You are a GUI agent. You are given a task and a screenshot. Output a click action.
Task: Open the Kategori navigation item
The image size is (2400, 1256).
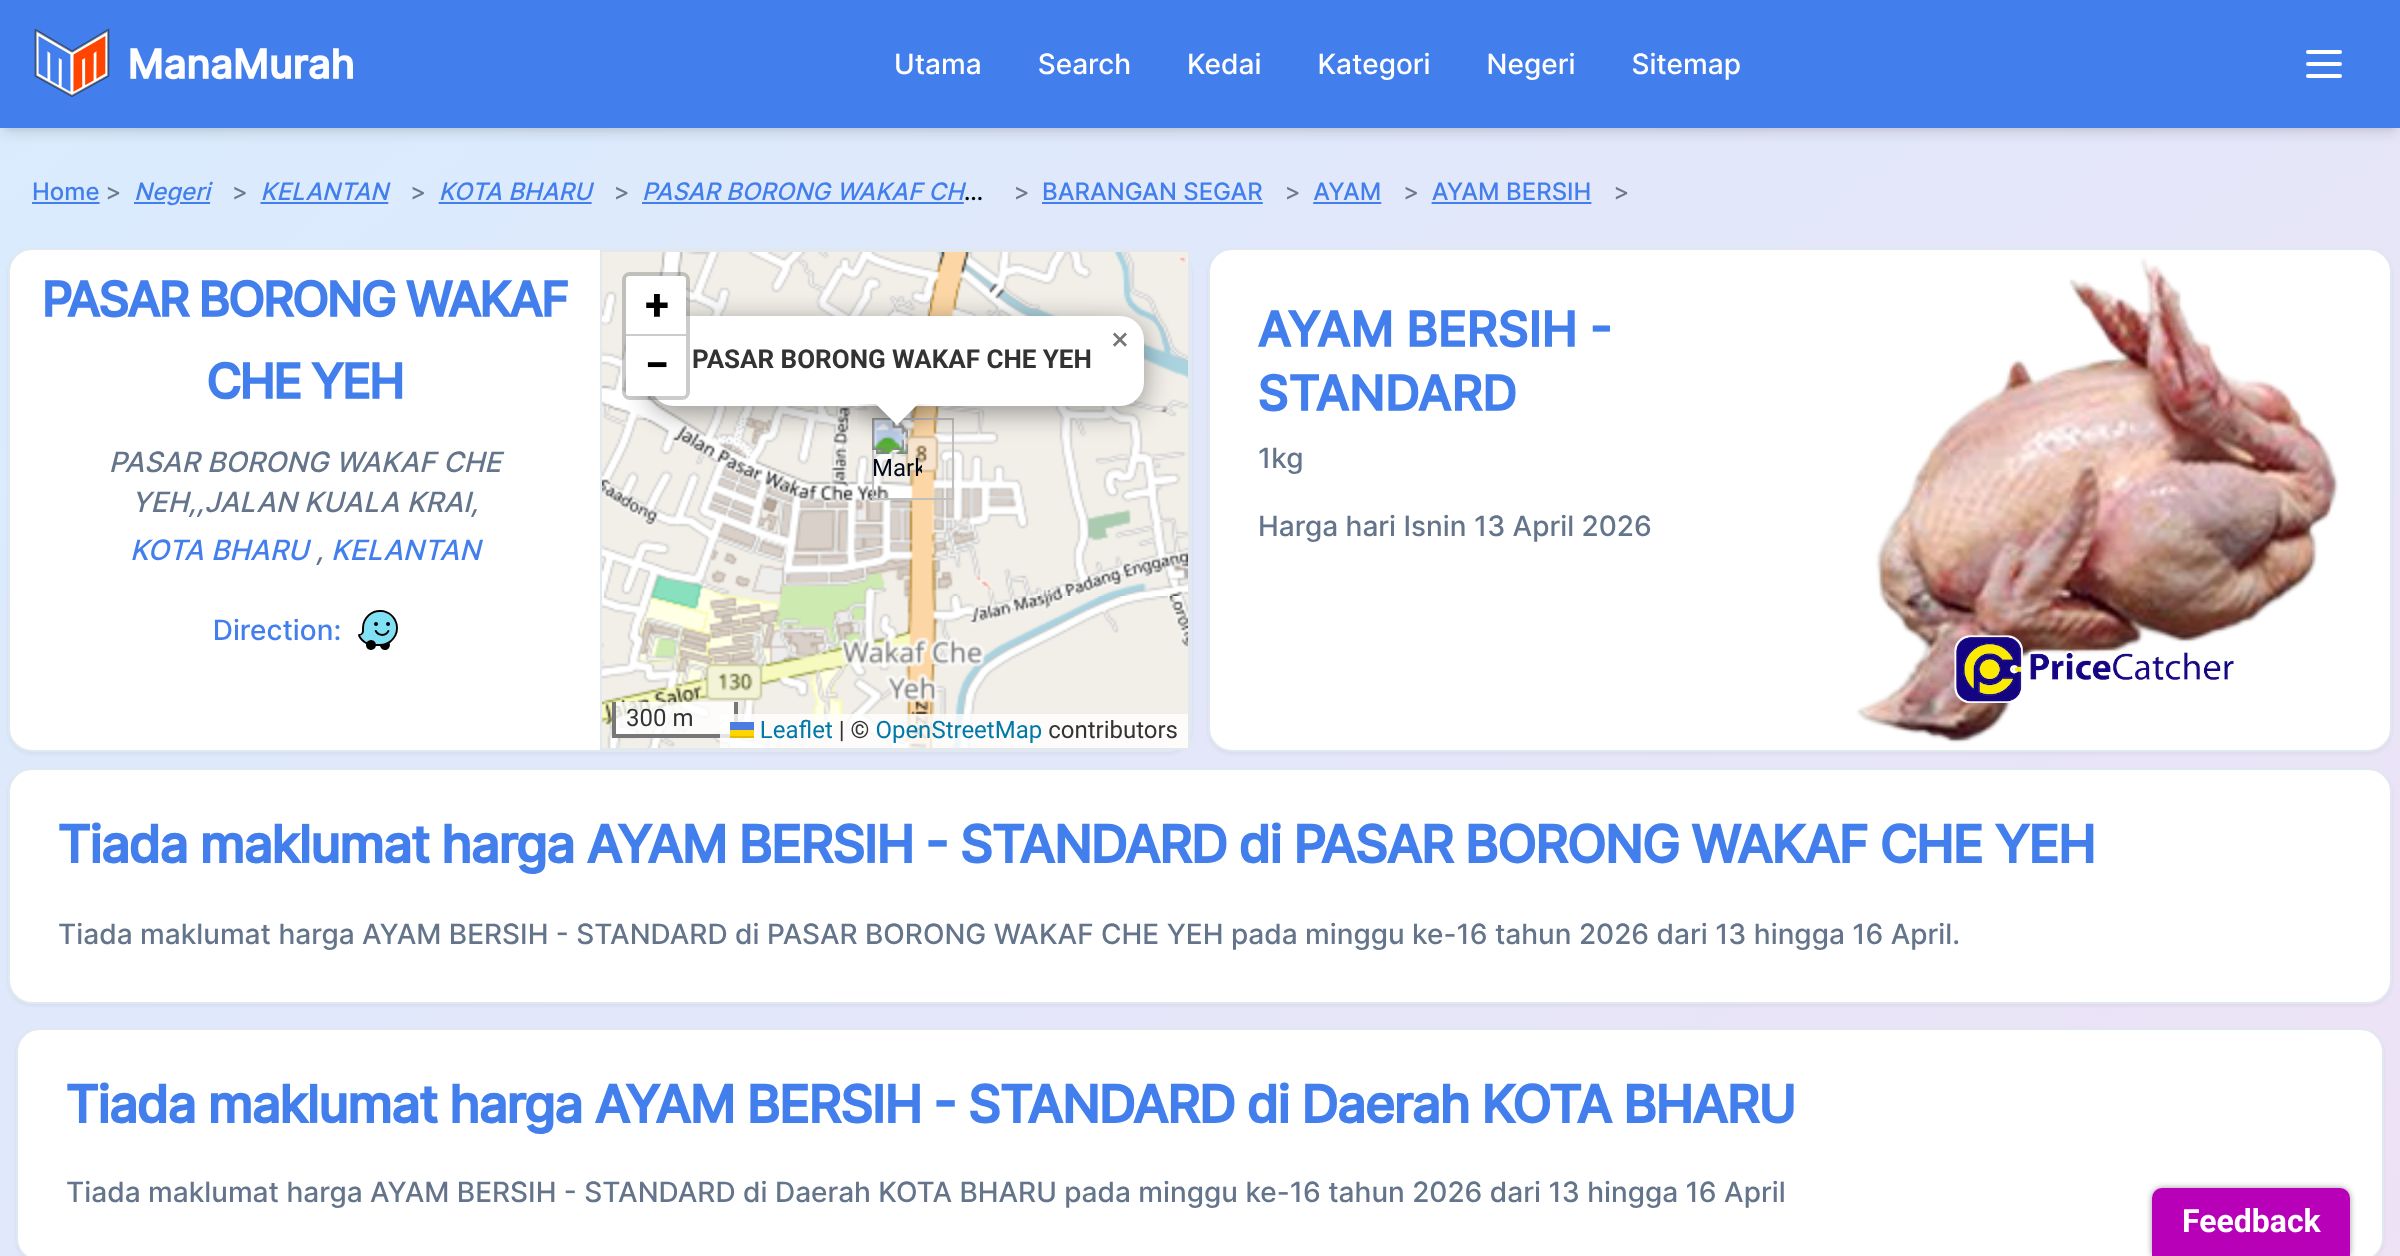pos(1373,64)
